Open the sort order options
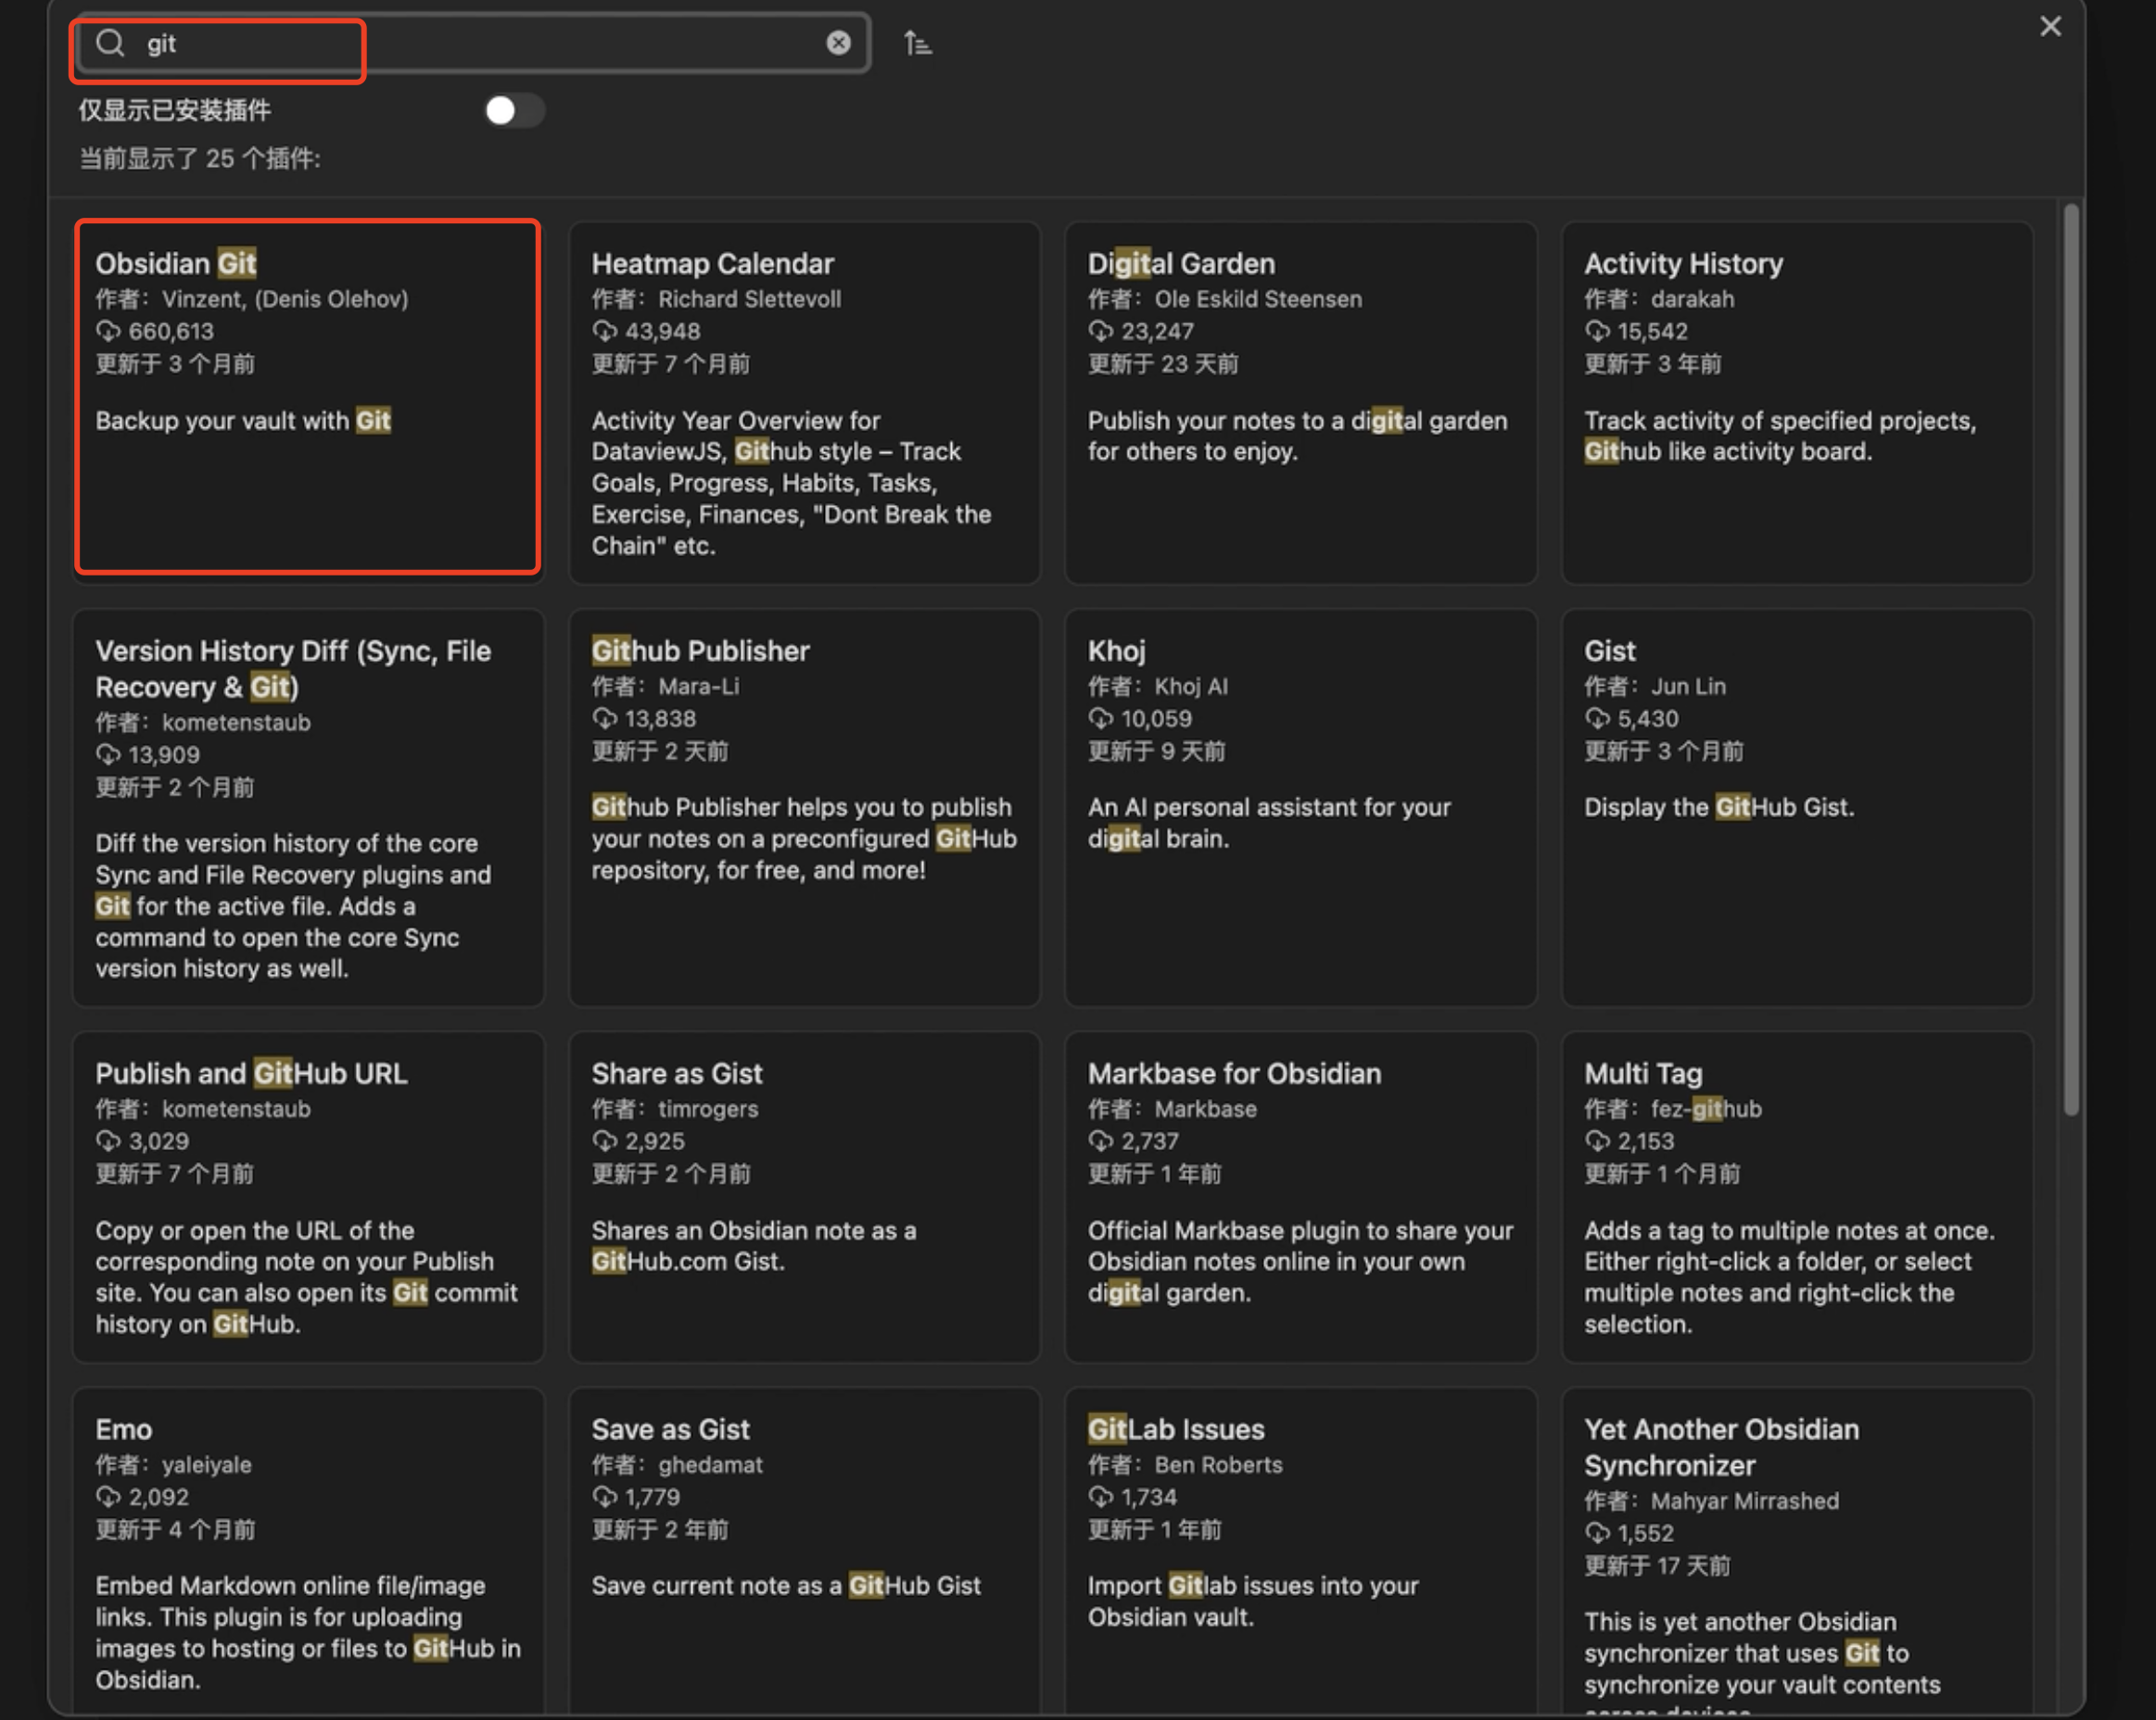Screen dimensions: 2156x1720 pos(917,44)
